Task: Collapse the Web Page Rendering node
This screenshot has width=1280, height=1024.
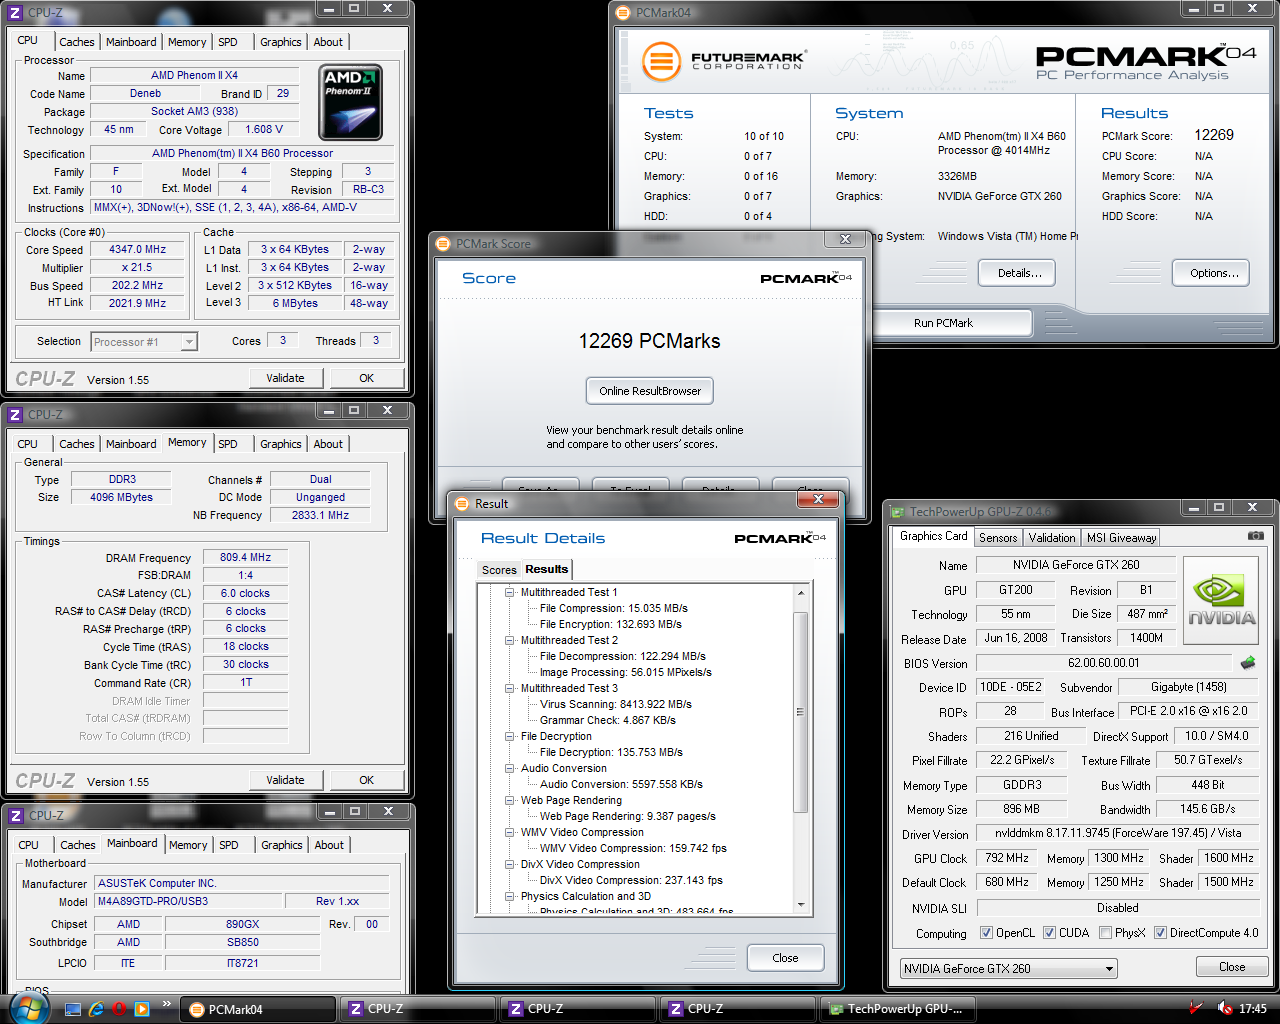Action: pyautogui.click(x=510, y=800)
